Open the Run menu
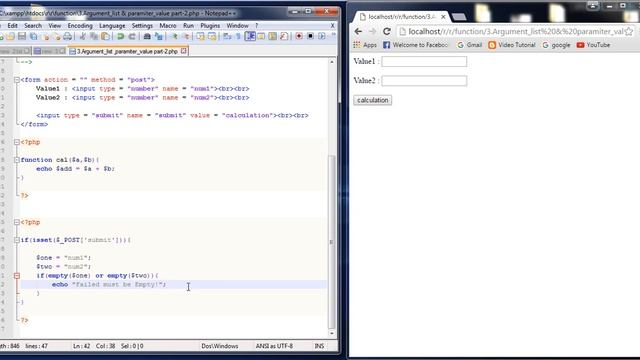 189,25
